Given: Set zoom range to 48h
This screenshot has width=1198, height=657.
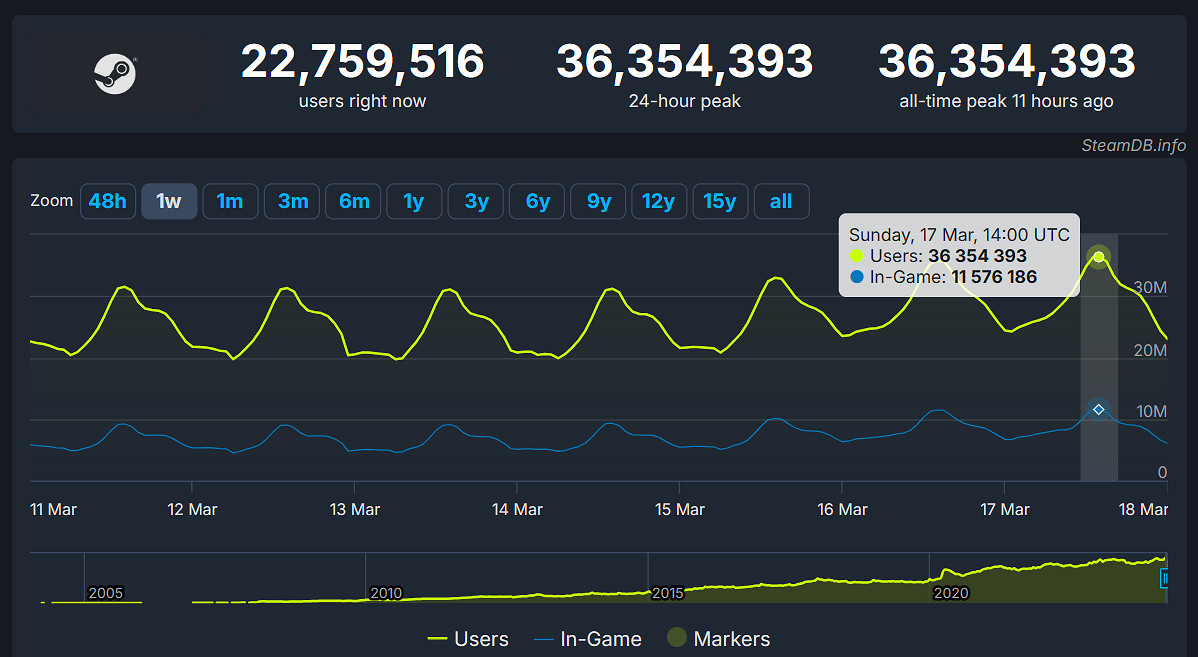Looking at the screenshot, I should (108, 201).
